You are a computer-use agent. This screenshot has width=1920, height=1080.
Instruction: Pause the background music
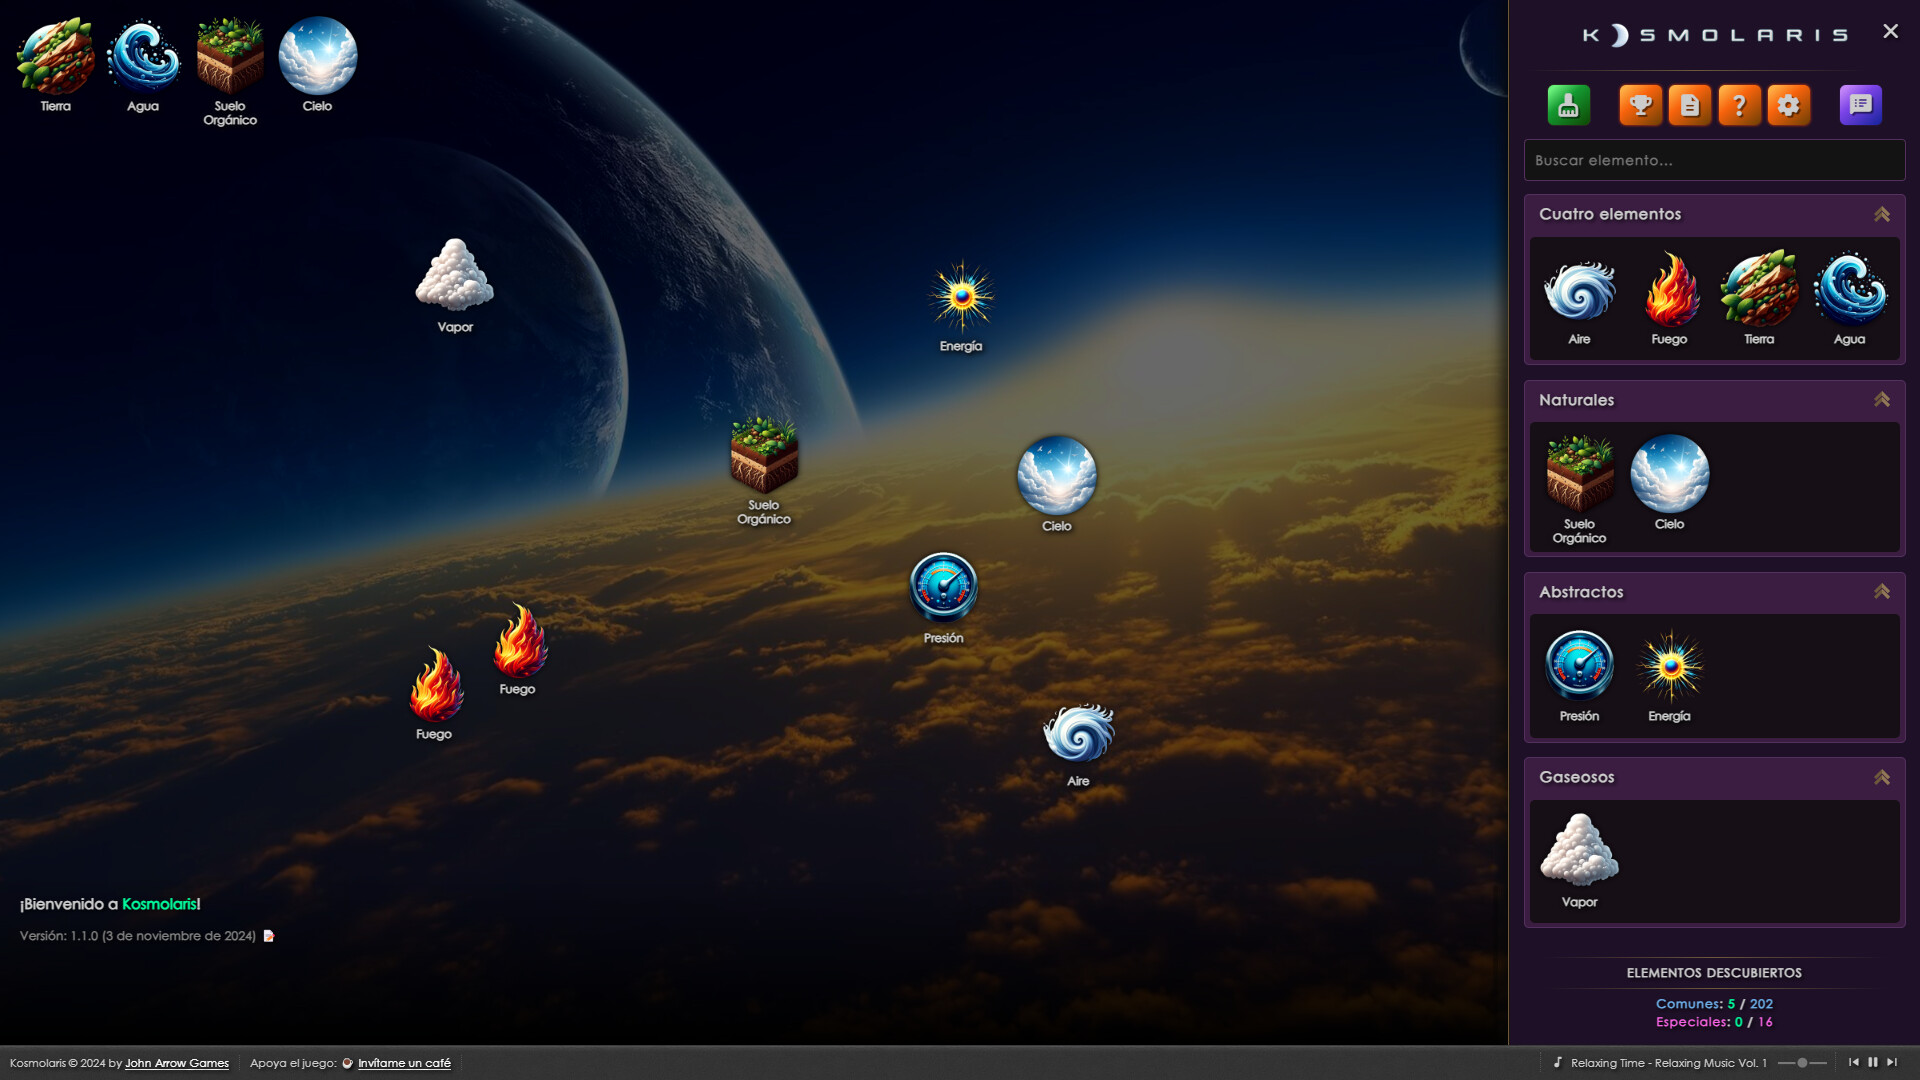tap(1873, 1062)
